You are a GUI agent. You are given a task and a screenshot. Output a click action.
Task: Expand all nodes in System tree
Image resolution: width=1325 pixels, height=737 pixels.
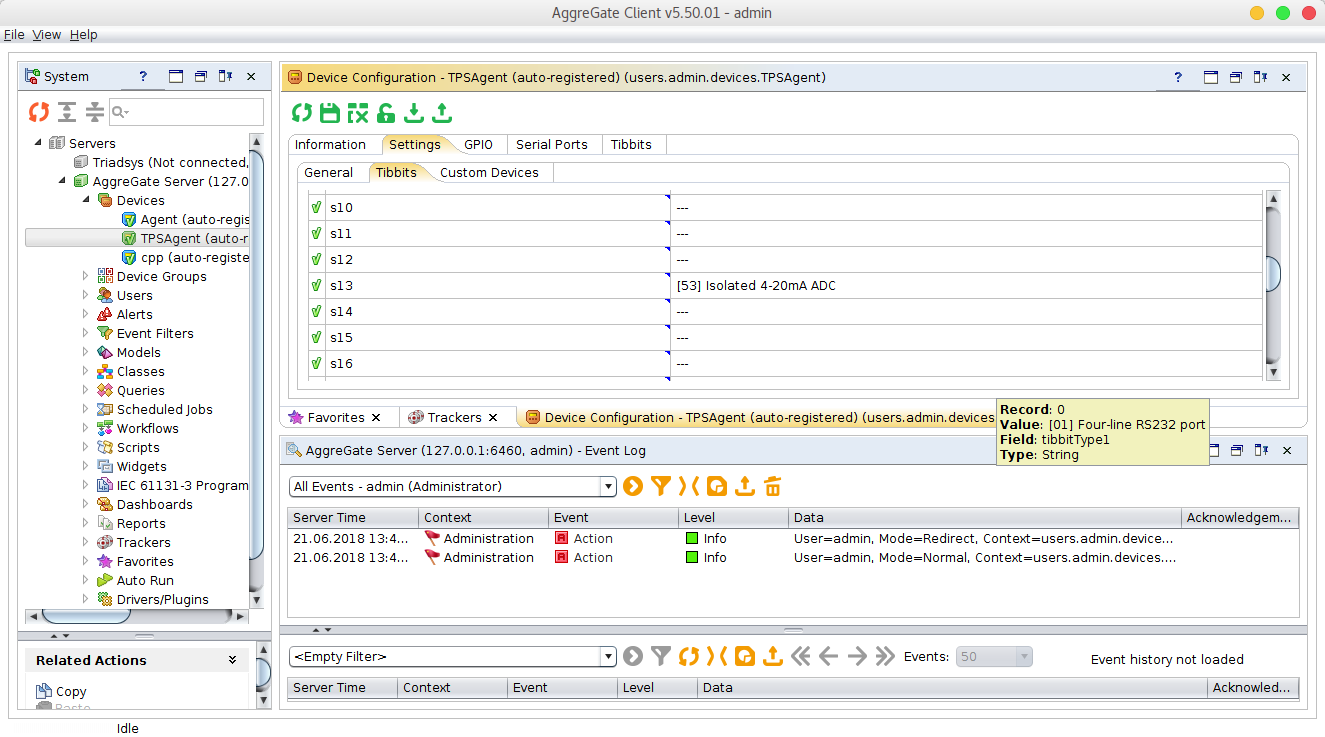click(x=67, y=111)
